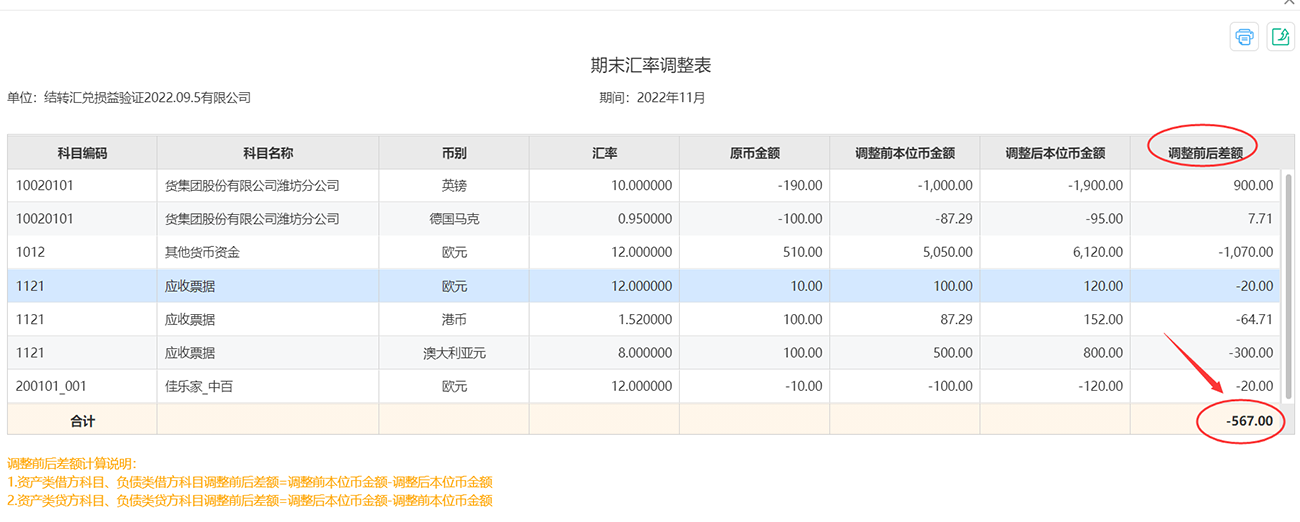Viewport: 1300px width, 522px height.
Task: Select the 其他货币资金 row name cell
Action: click(x=202, y=253)
